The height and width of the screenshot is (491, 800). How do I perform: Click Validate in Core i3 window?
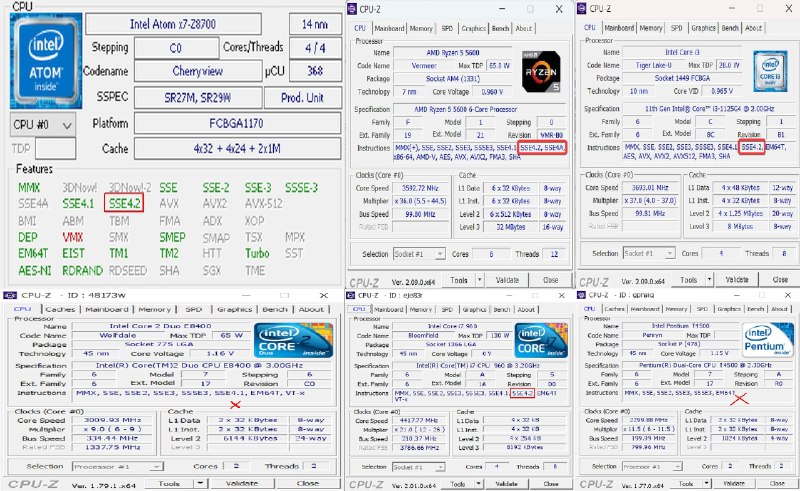click(737, 280)
